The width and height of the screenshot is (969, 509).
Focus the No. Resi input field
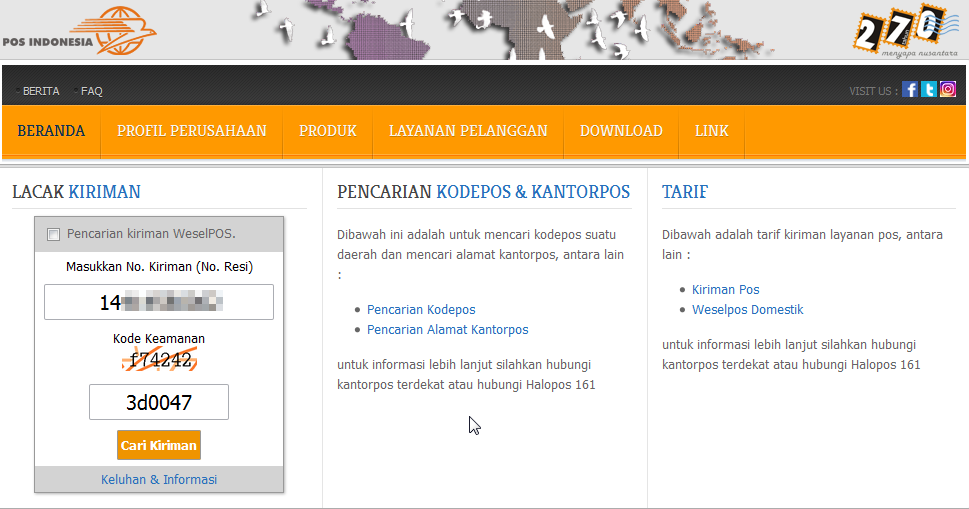click(159, 302)
